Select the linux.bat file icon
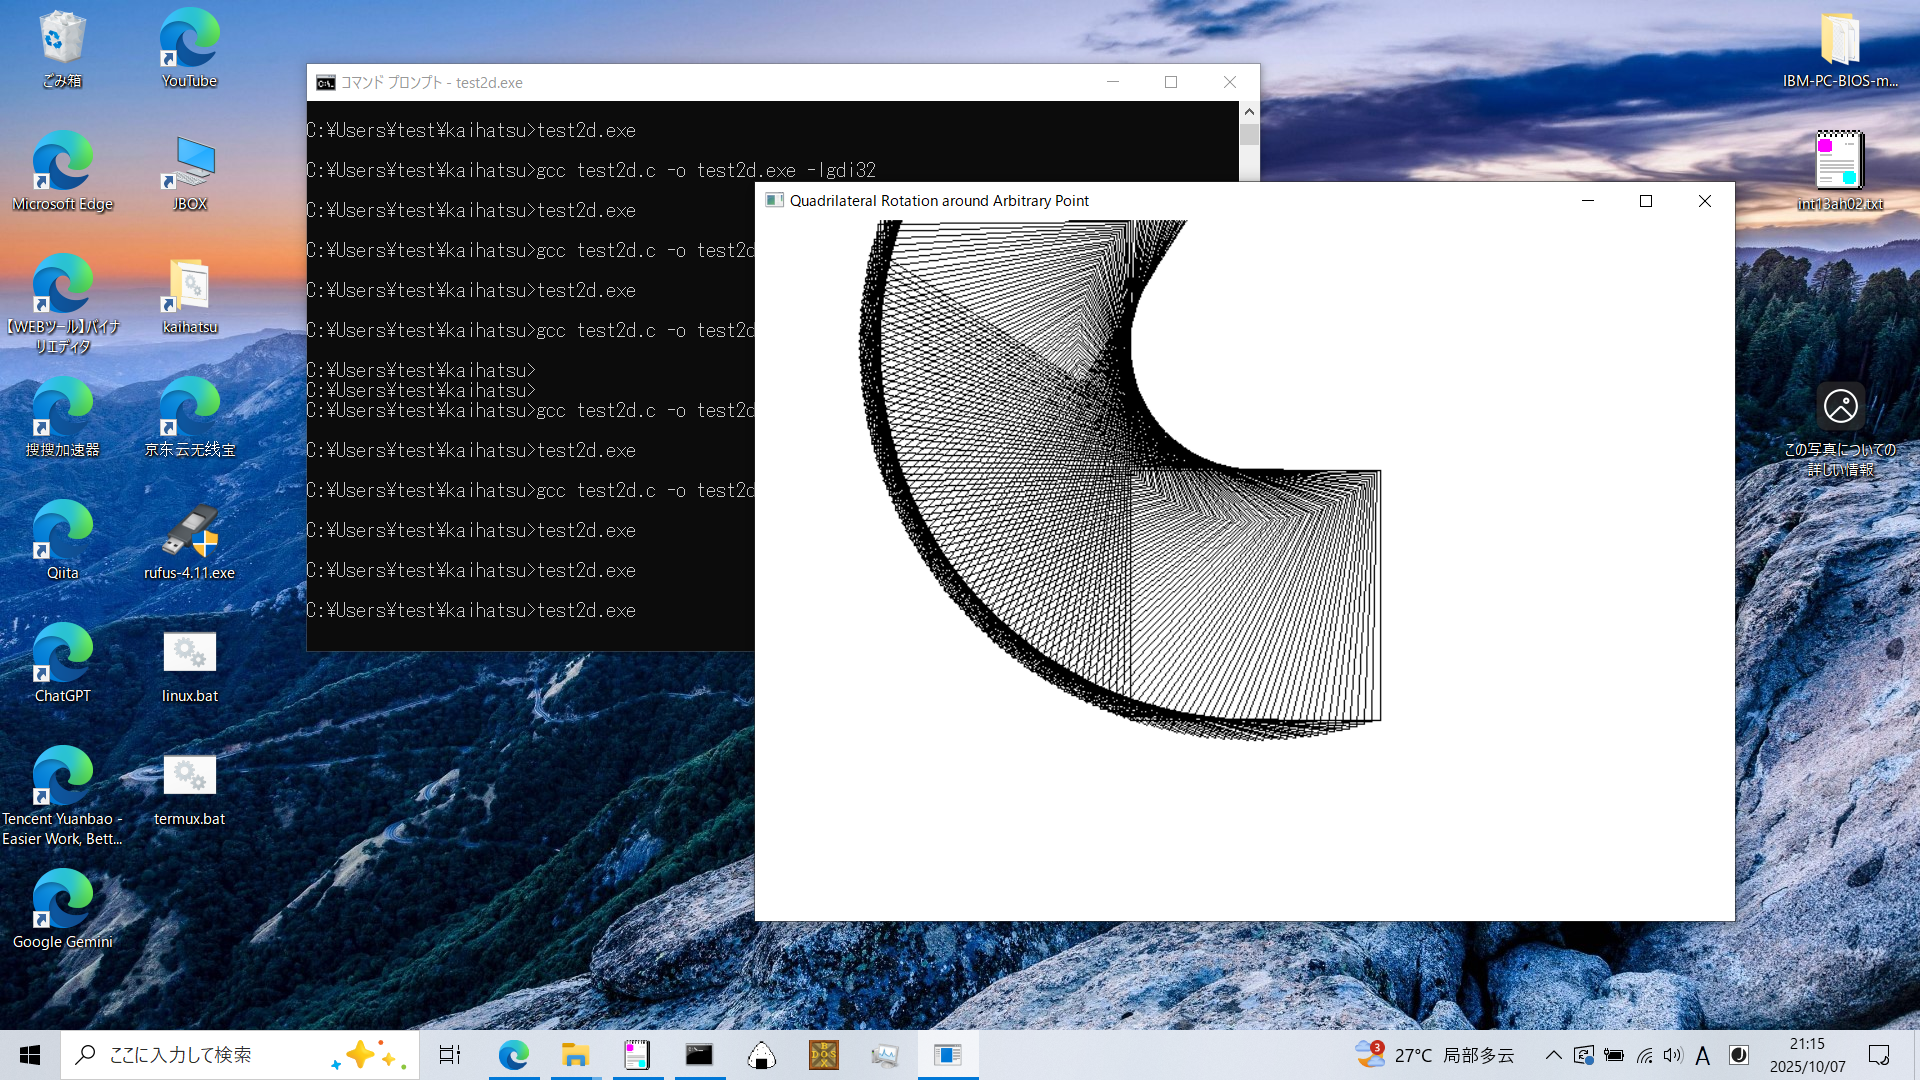The height and width of the screenshot is (1080, 1920). click(189, 663)
